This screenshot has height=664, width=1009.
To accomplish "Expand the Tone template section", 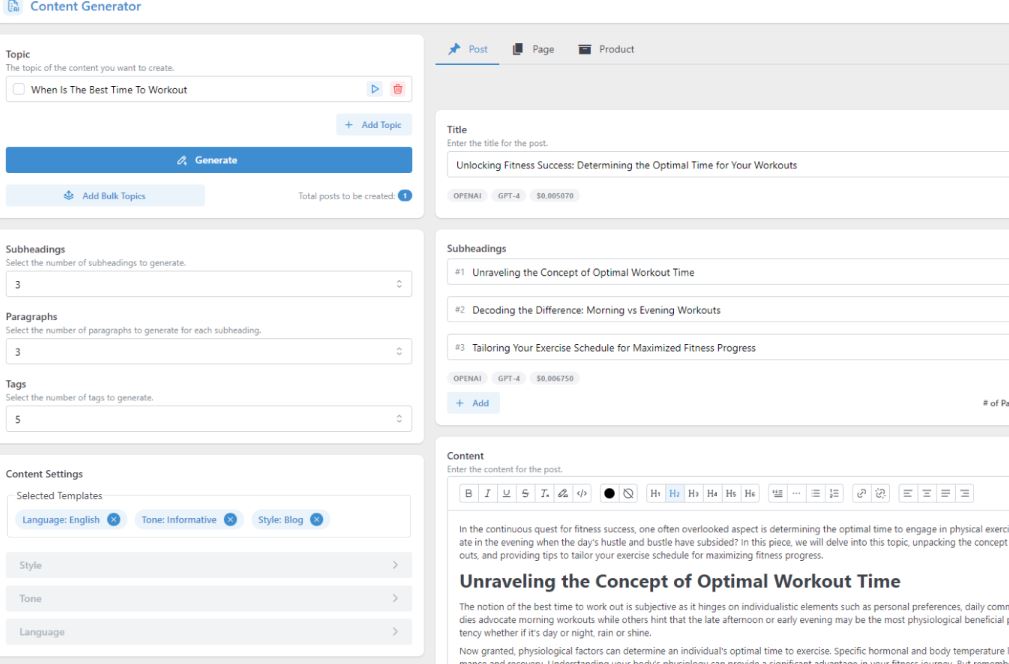I will (208, 598).
